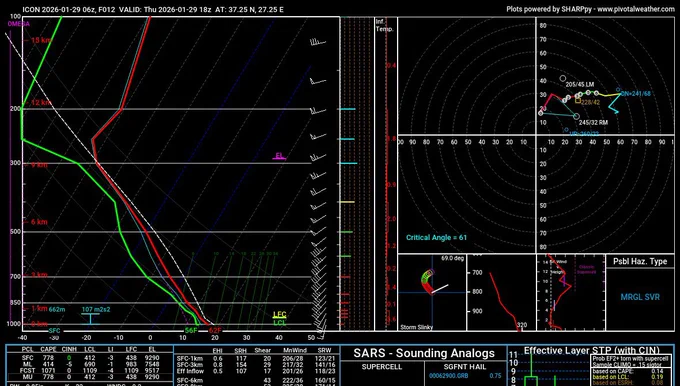Image resolution: width=680 pixels, height=386 pixels.
Task: Click the SFC-3km kinematics row label
Action: click(190, 365)
